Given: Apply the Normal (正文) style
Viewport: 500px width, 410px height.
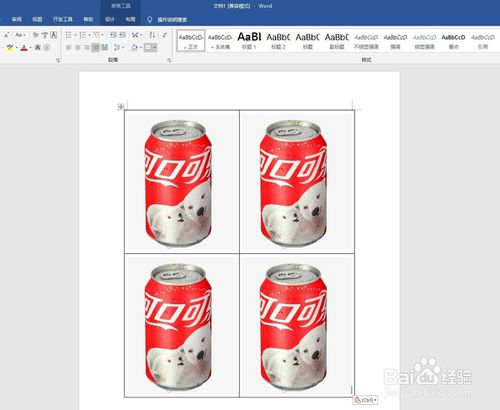Looking at the screenshot, I should point(191,41).
